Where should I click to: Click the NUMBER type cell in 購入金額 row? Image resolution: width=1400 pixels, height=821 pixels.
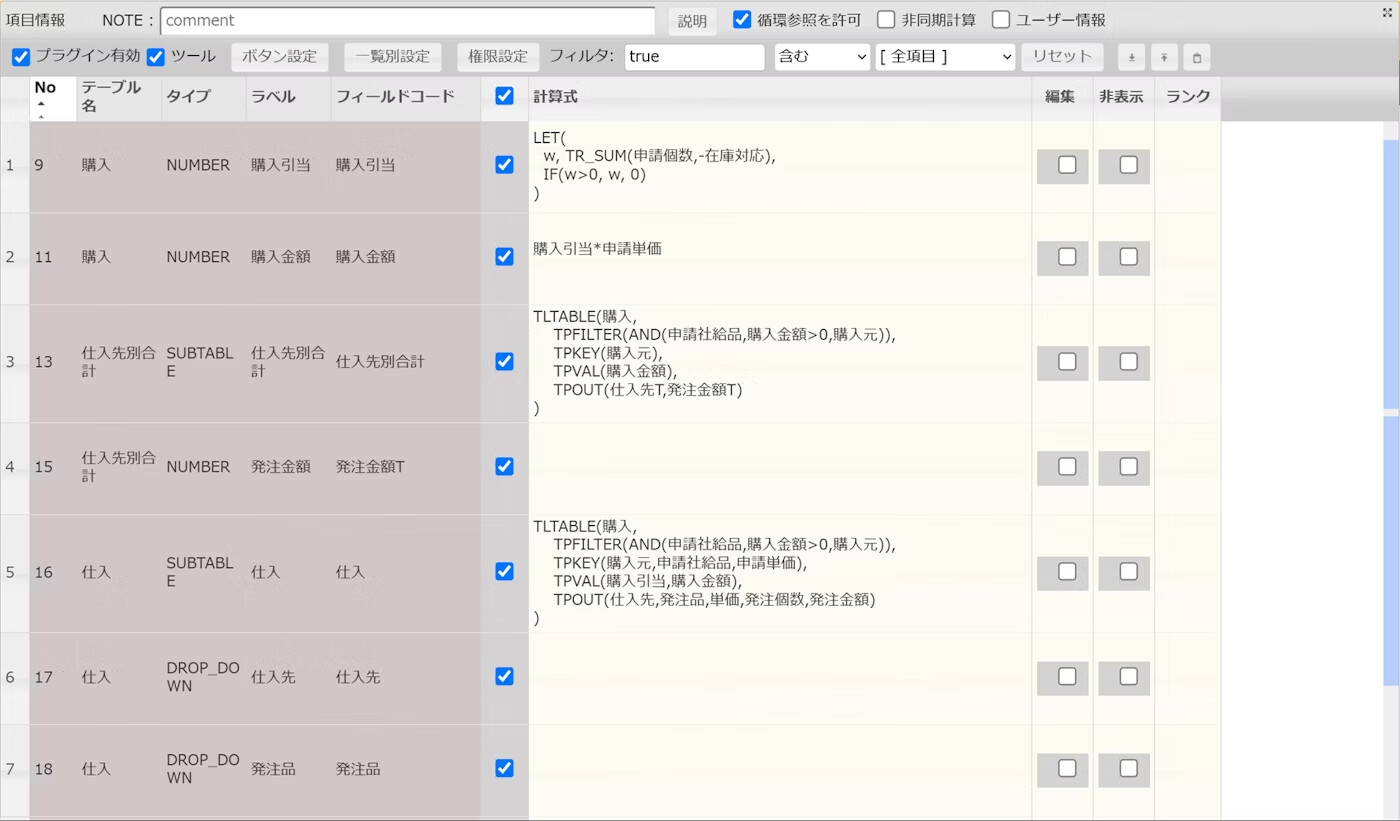coord(204,257)
